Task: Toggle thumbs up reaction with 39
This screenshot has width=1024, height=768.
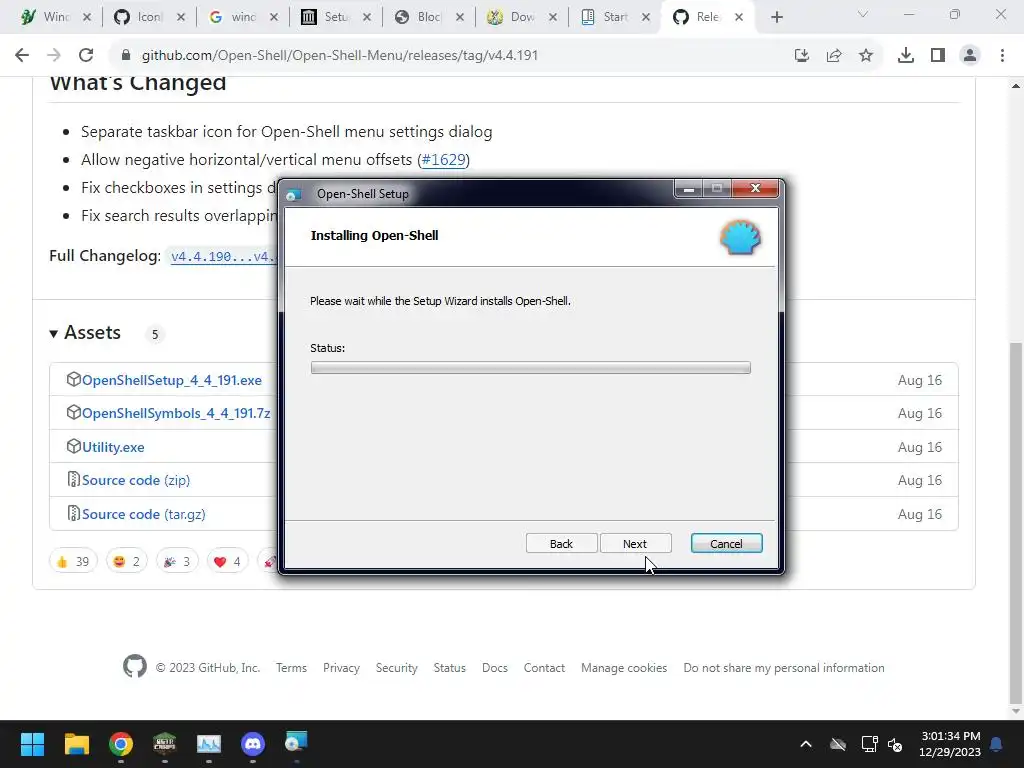Action: coord(73,561)
